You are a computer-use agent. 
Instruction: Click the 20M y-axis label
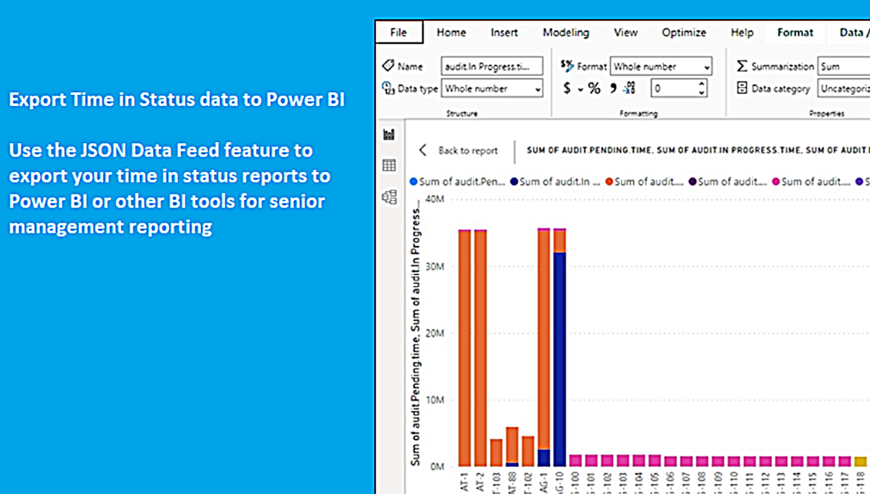(435, 333)
